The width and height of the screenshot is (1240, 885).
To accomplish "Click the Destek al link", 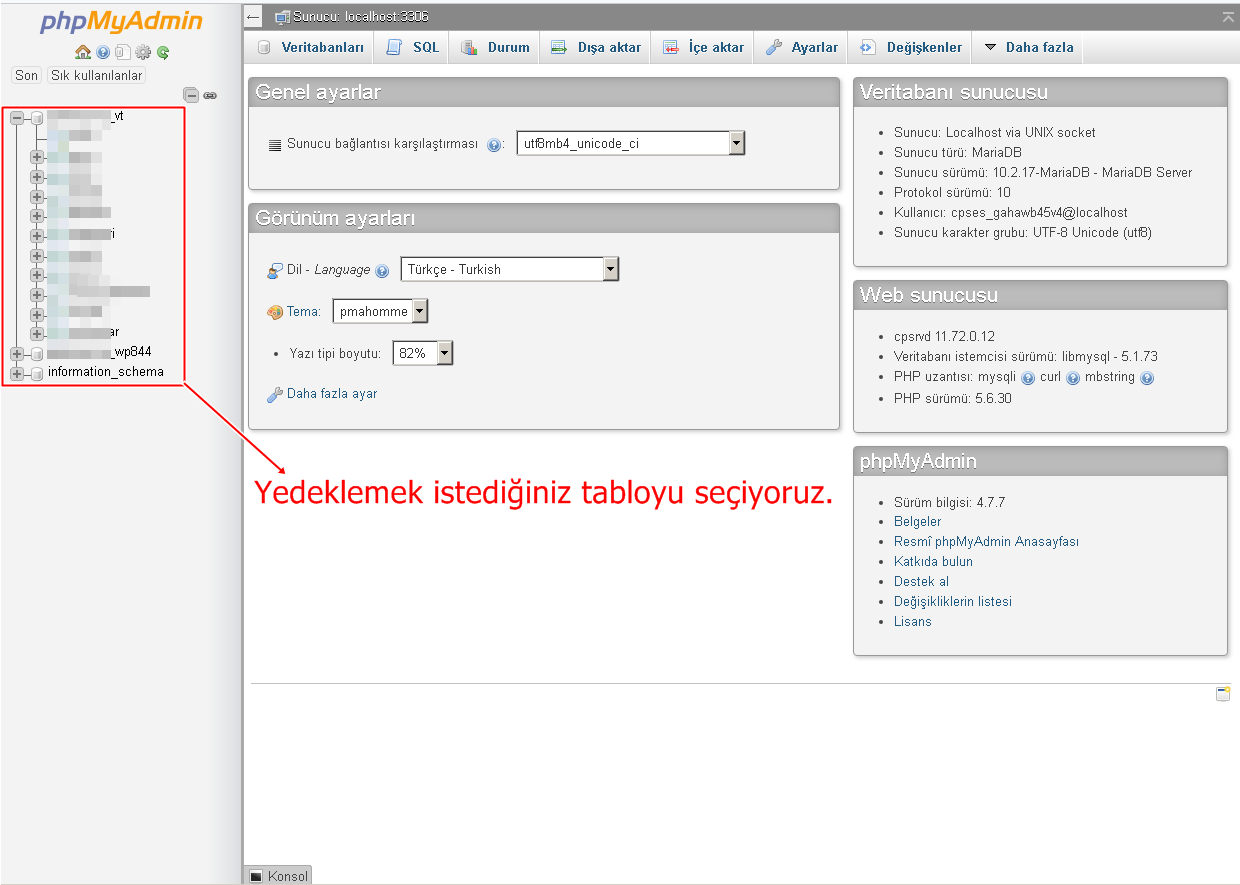I will pos(921,582).
